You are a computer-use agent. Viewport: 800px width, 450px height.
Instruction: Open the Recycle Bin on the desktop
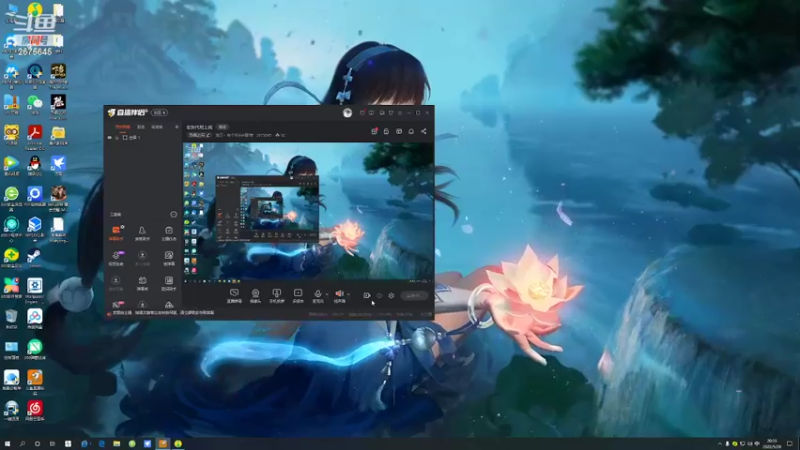point(11,319)
